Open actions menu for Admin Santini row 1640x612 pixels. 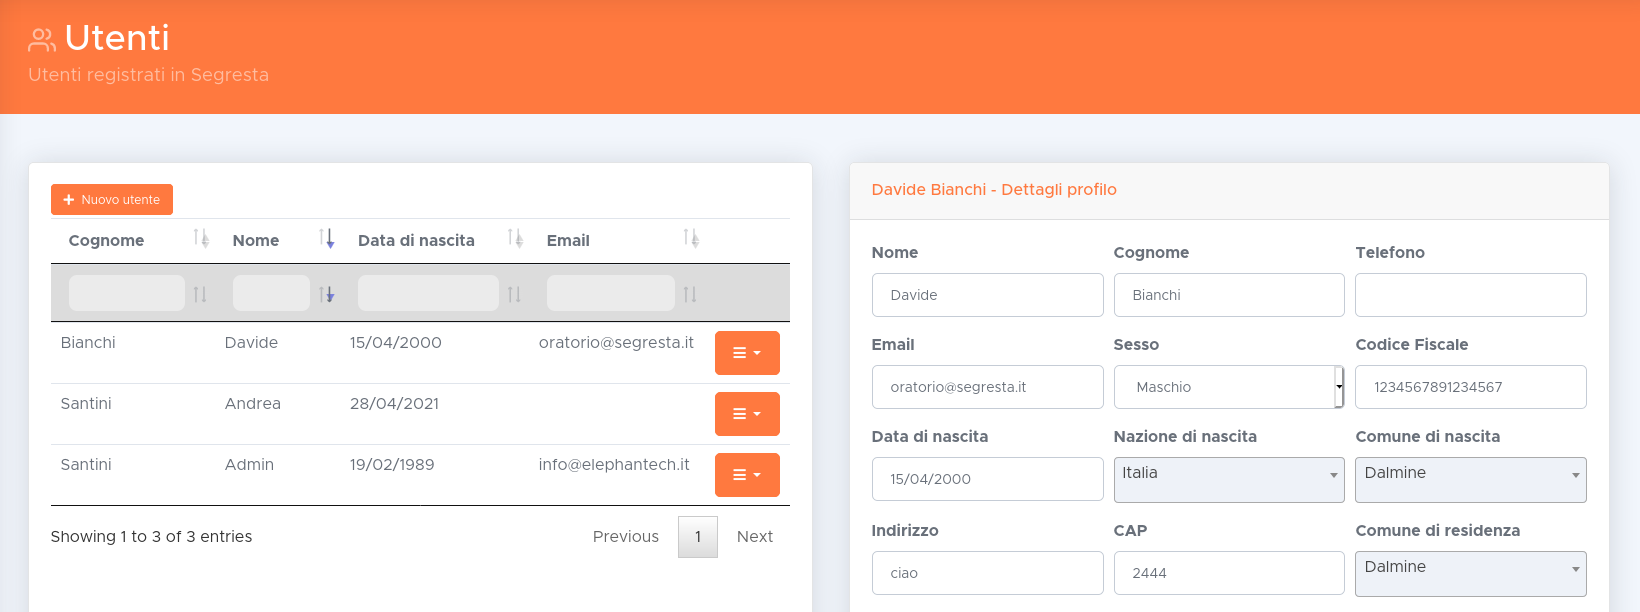pos(747,475)
